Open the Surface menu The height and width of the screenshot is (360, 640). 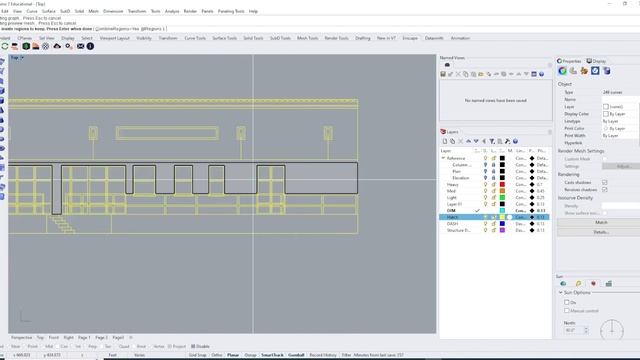[49, 11]
